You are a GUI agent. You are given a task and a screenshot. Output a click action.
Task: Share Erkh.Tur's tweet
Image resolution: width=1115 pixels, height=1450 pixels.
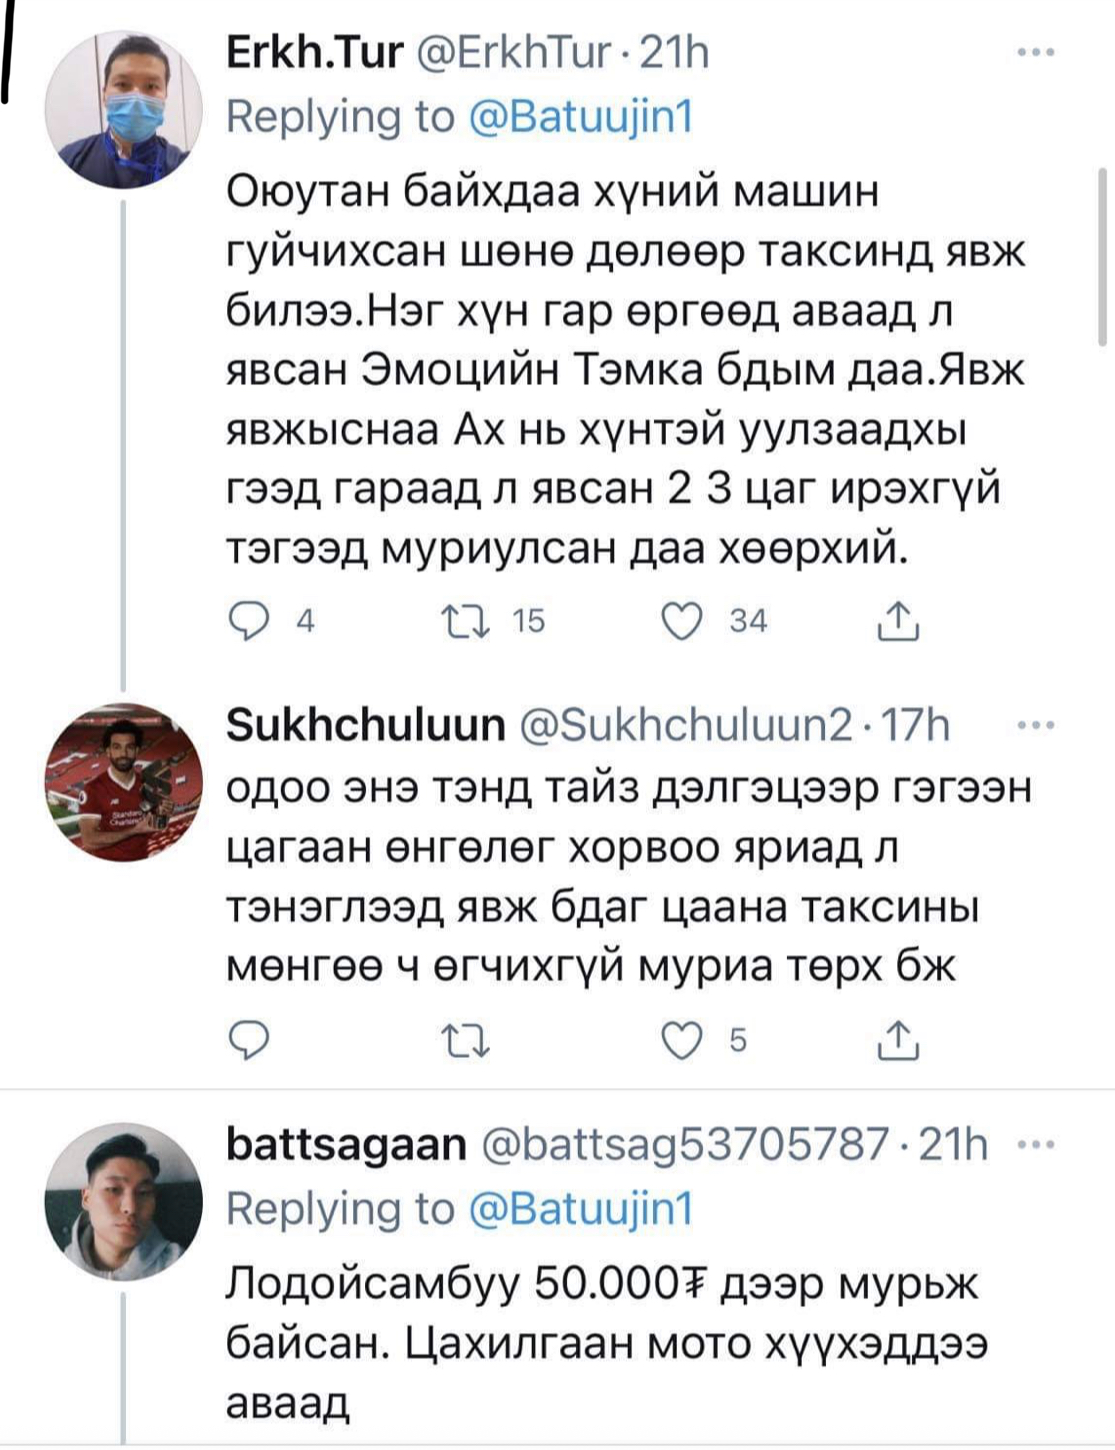point(898,621)
